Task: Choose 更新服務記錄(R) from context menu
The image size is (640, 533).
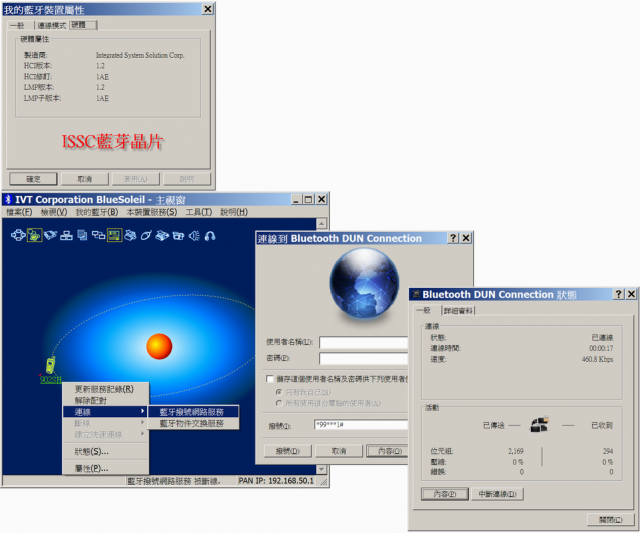Action: 105,389
